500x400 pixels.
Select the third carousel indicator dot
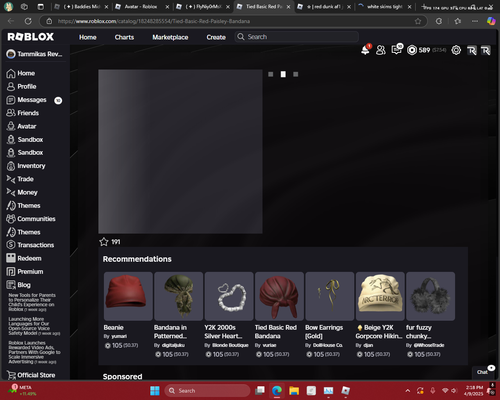click(x=295, y=74)
